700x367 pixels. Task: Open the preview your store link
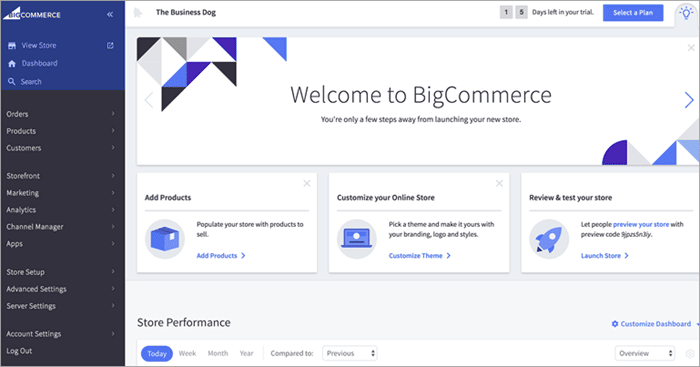tap(641, 224)
